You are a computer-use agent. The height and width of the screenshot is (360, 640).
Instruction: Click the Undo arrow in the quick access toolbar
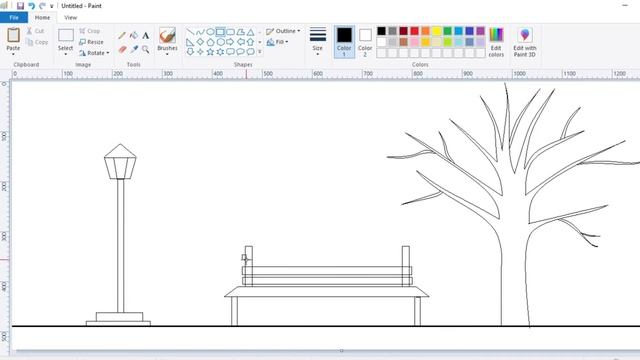(31, 6)
